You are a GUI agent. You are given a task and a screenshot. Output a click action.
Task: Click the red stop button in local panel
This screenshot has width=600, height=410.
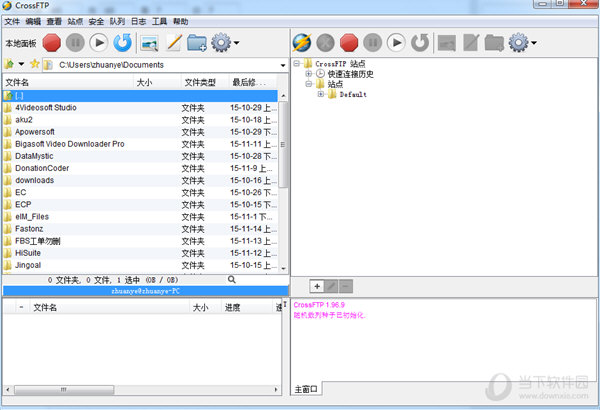tap(52, 42)
